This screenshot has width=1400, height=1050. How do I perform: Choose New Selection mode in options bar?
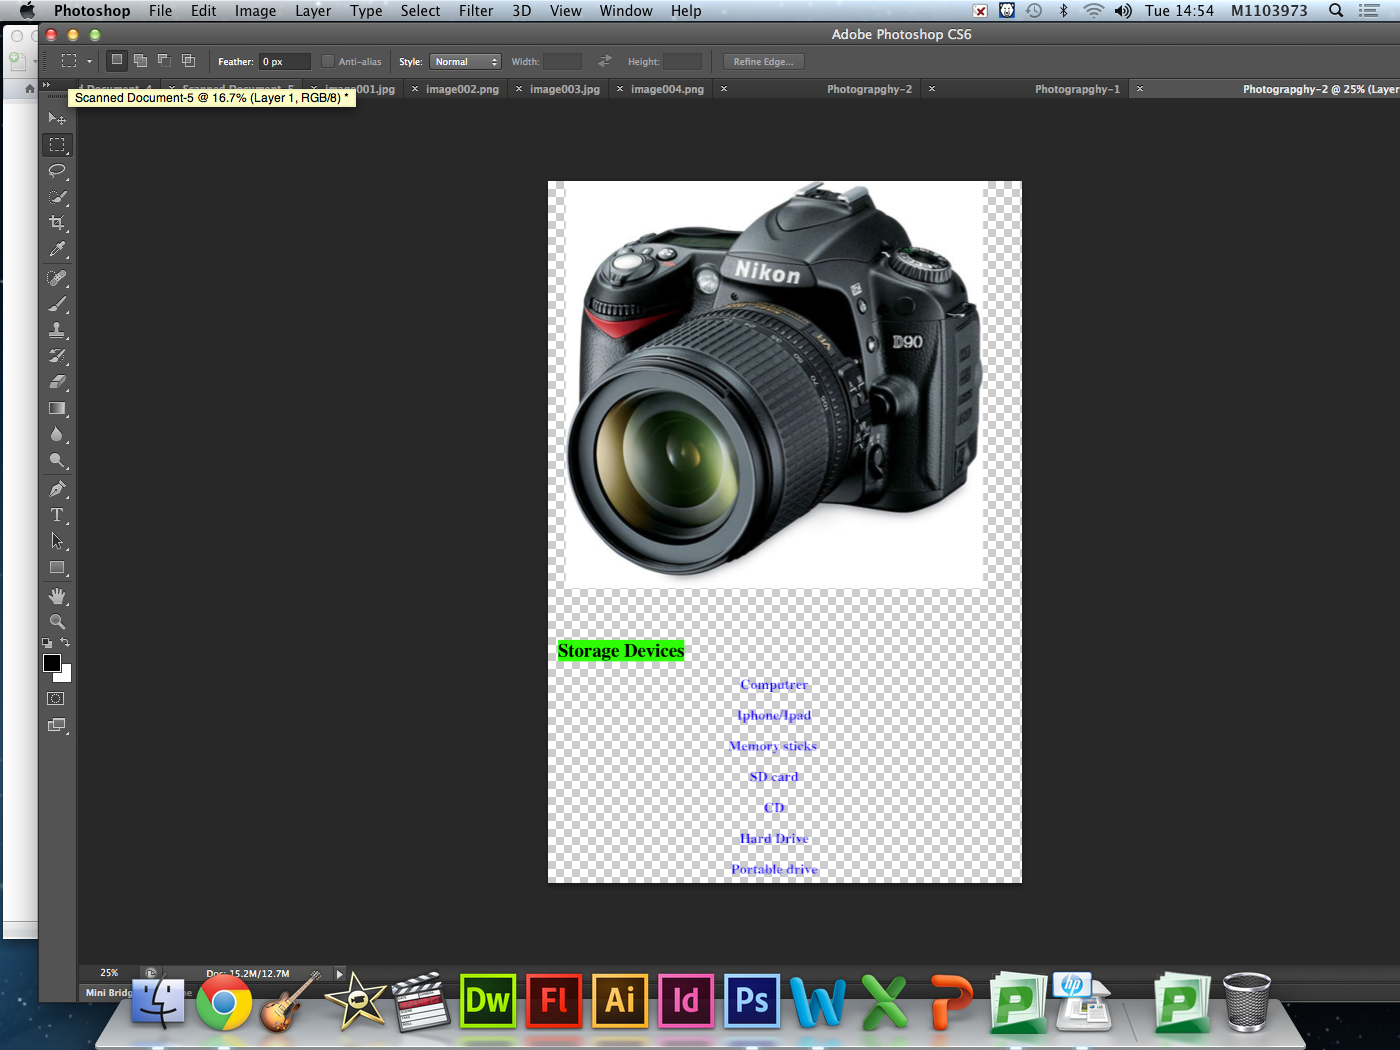117,61
